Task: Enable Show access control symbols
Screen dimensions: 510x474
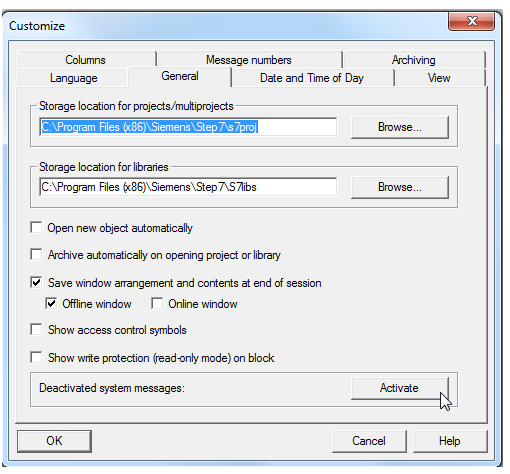Action: click(x=36, y=330)
